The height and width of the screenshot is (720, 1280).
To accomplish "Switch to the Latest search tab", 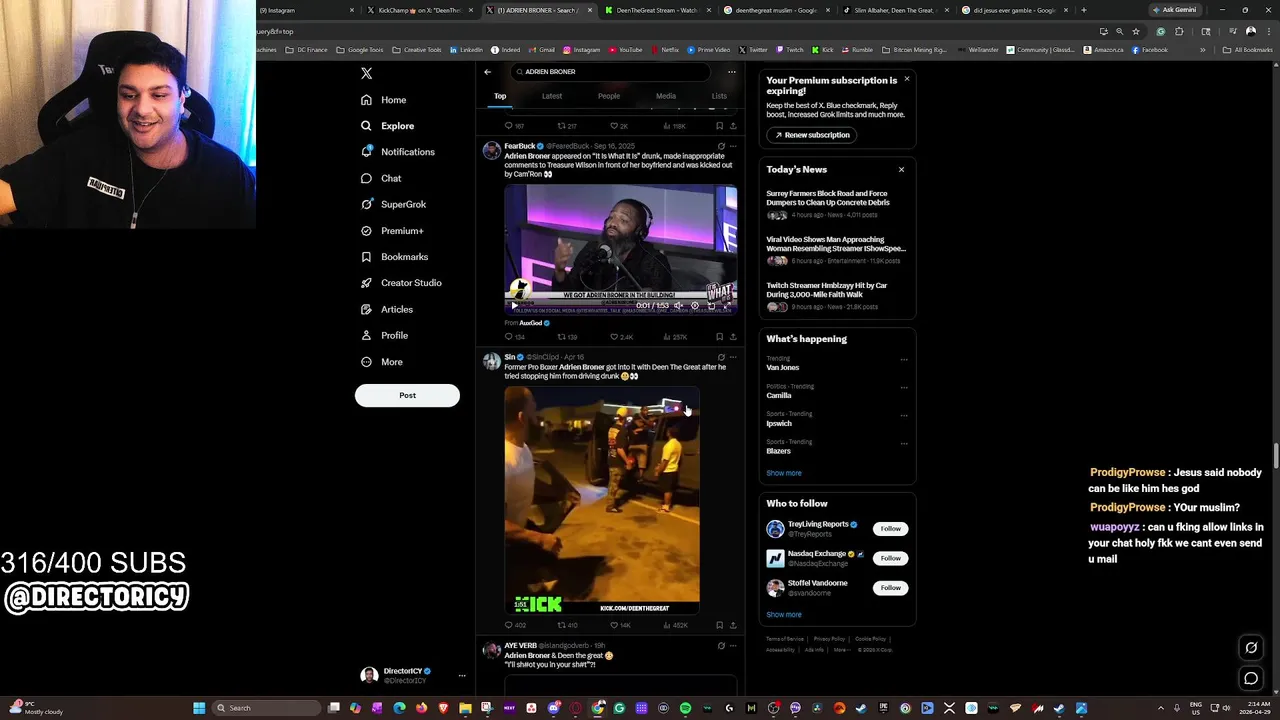I will pyautogui.click(x=552, y=96).
